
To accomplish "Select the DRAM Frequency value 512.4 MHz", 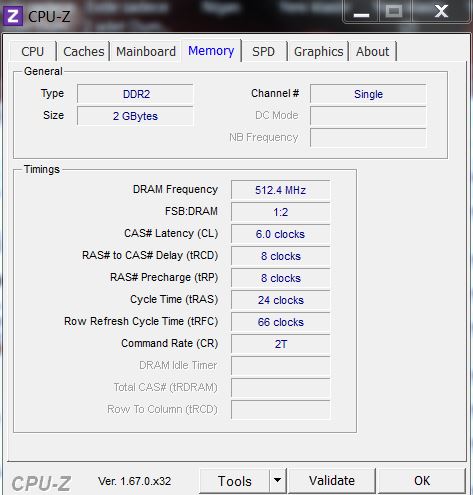I will click(x=281, y=190).
